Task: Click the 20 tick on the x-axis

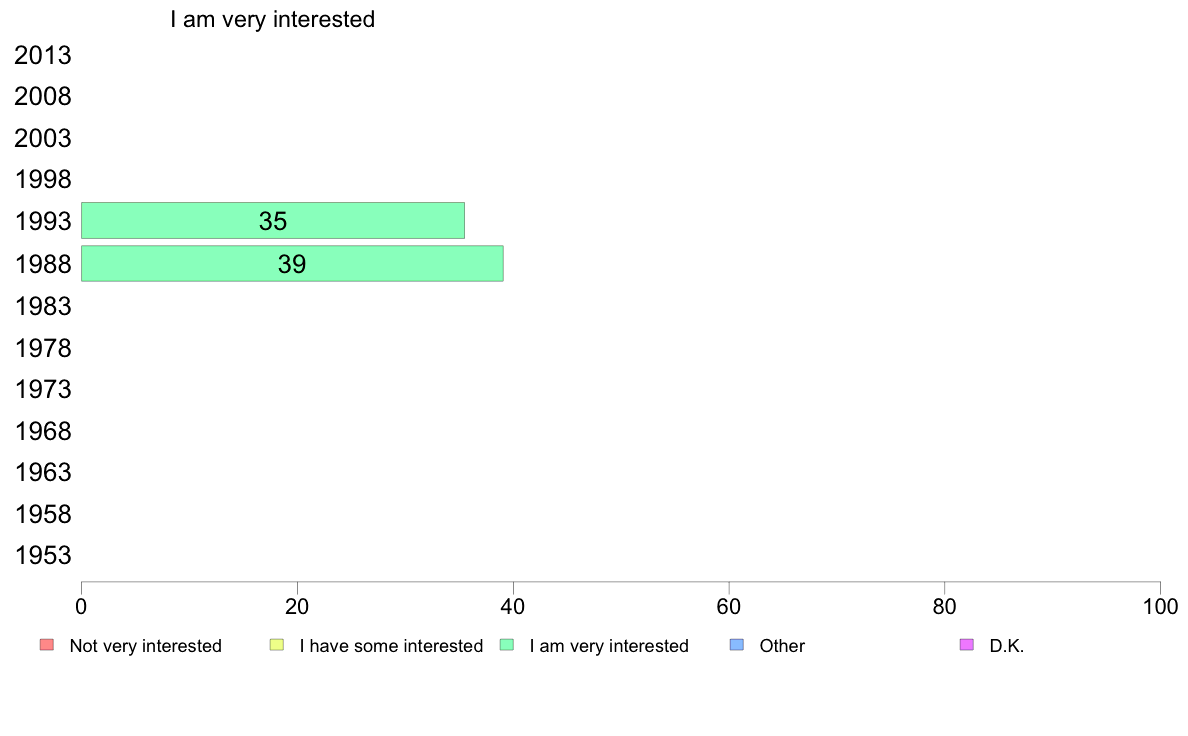Action: [297, 606]
